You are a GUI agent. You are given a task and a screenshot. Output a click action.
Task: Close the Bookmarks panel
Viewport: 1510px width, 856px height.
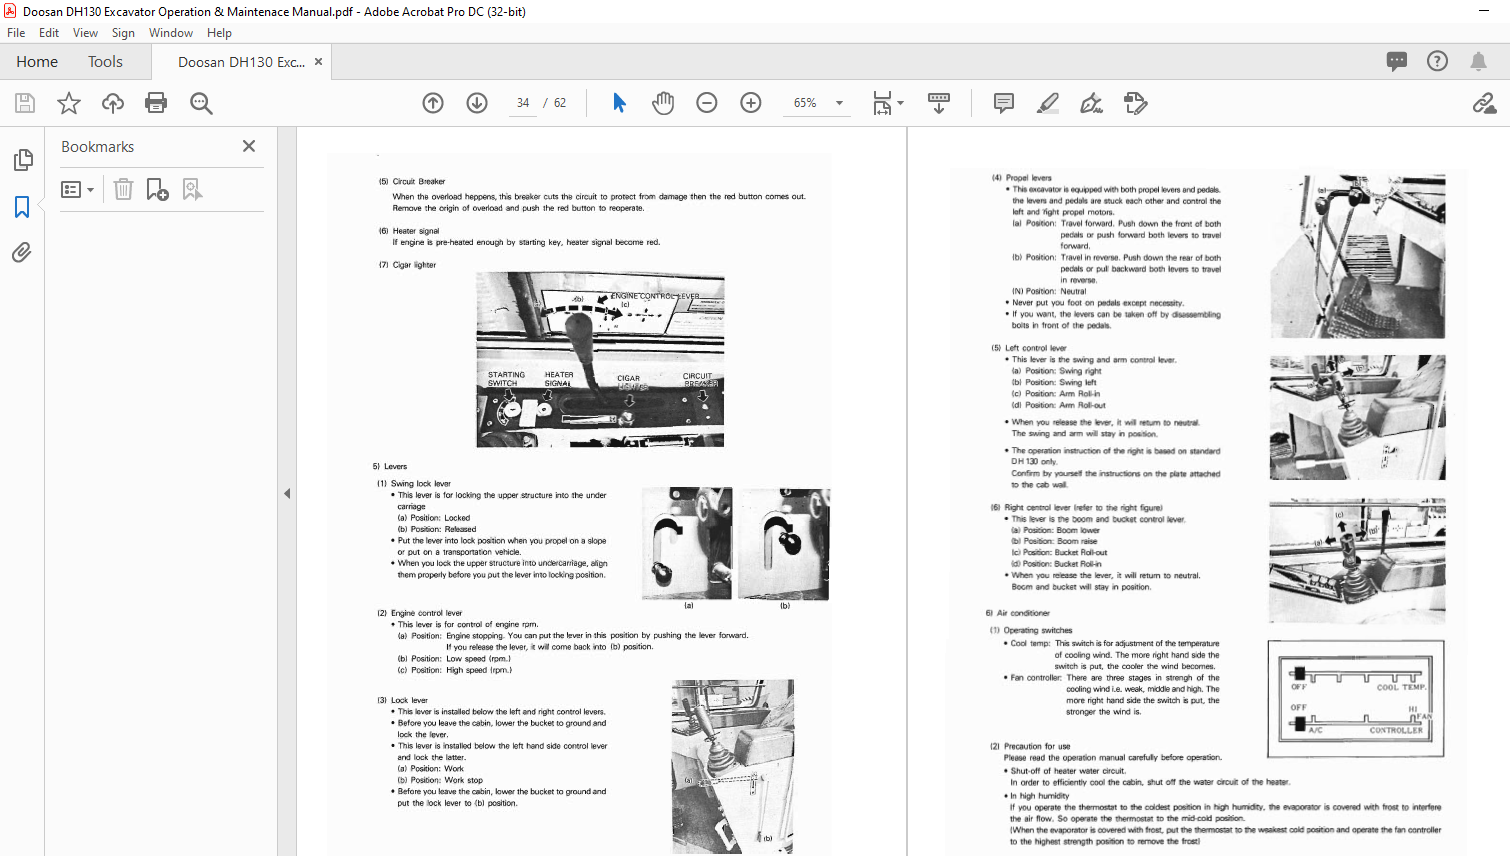point(249,146)
